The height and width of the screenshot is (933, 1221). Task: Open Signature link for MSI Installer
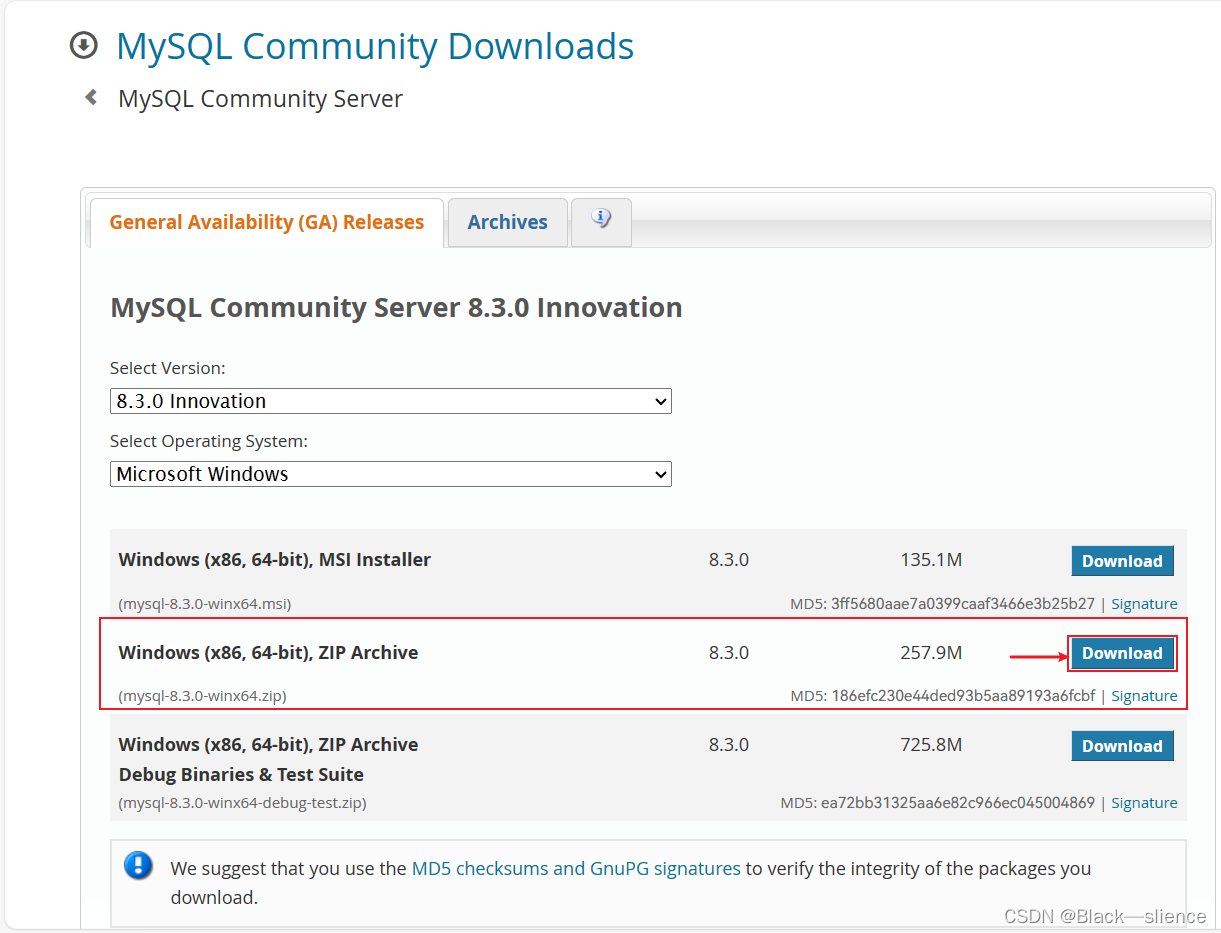[x=1144, y=604]
